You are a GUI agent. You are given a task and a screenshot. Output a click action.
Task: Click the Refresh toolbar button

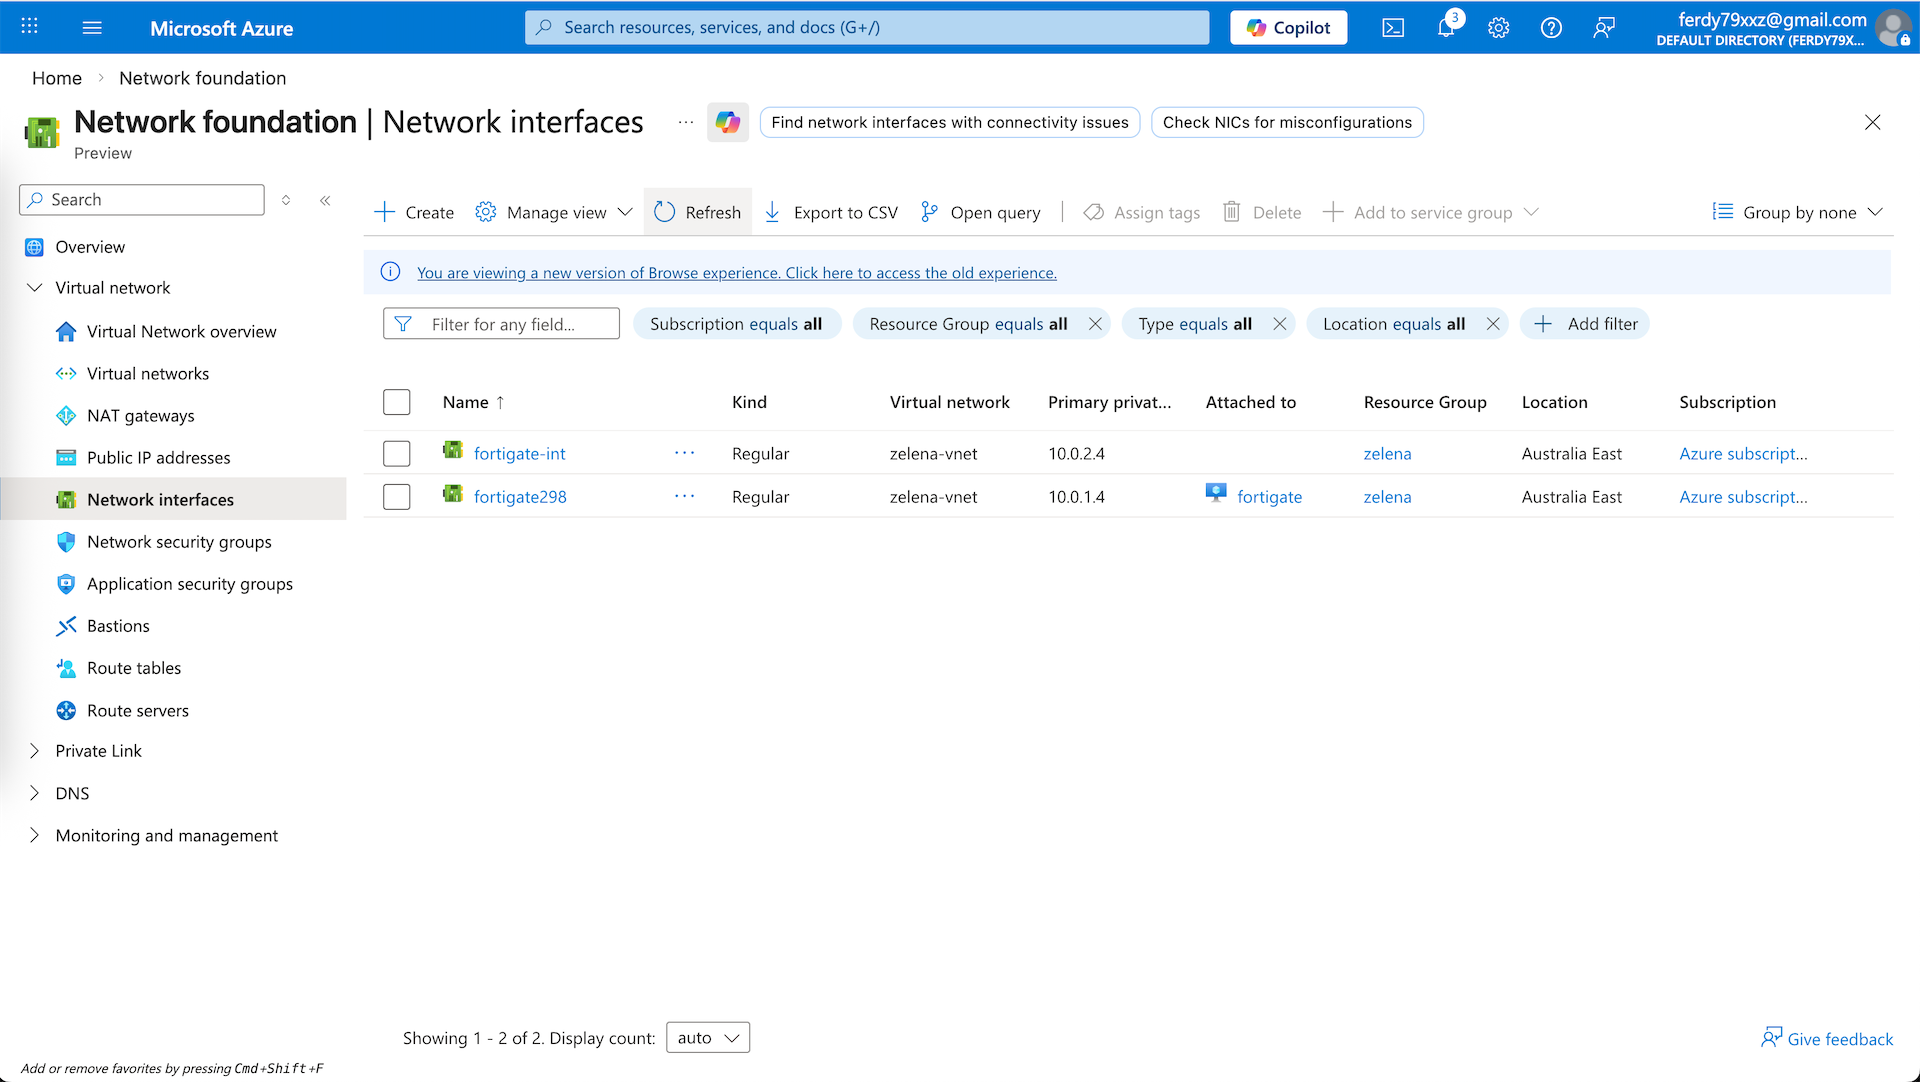pos(698,212)
